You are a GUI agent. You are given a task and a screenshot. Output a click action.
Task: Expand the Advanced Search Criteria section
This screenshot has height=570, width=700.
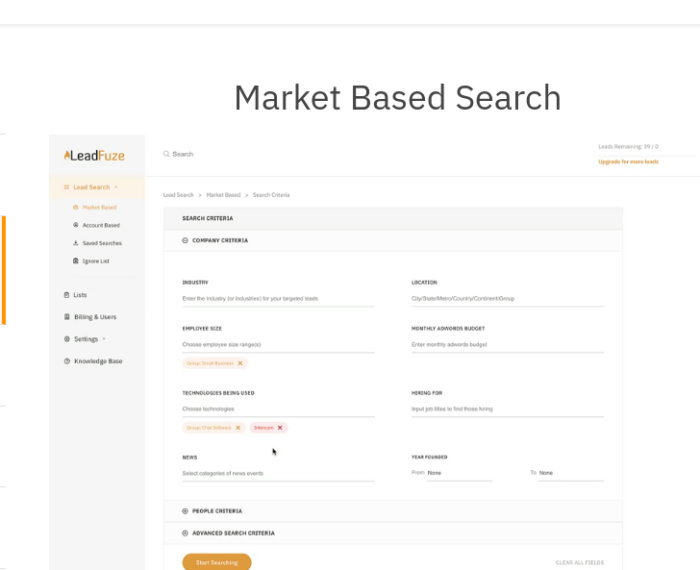point(185,533)
